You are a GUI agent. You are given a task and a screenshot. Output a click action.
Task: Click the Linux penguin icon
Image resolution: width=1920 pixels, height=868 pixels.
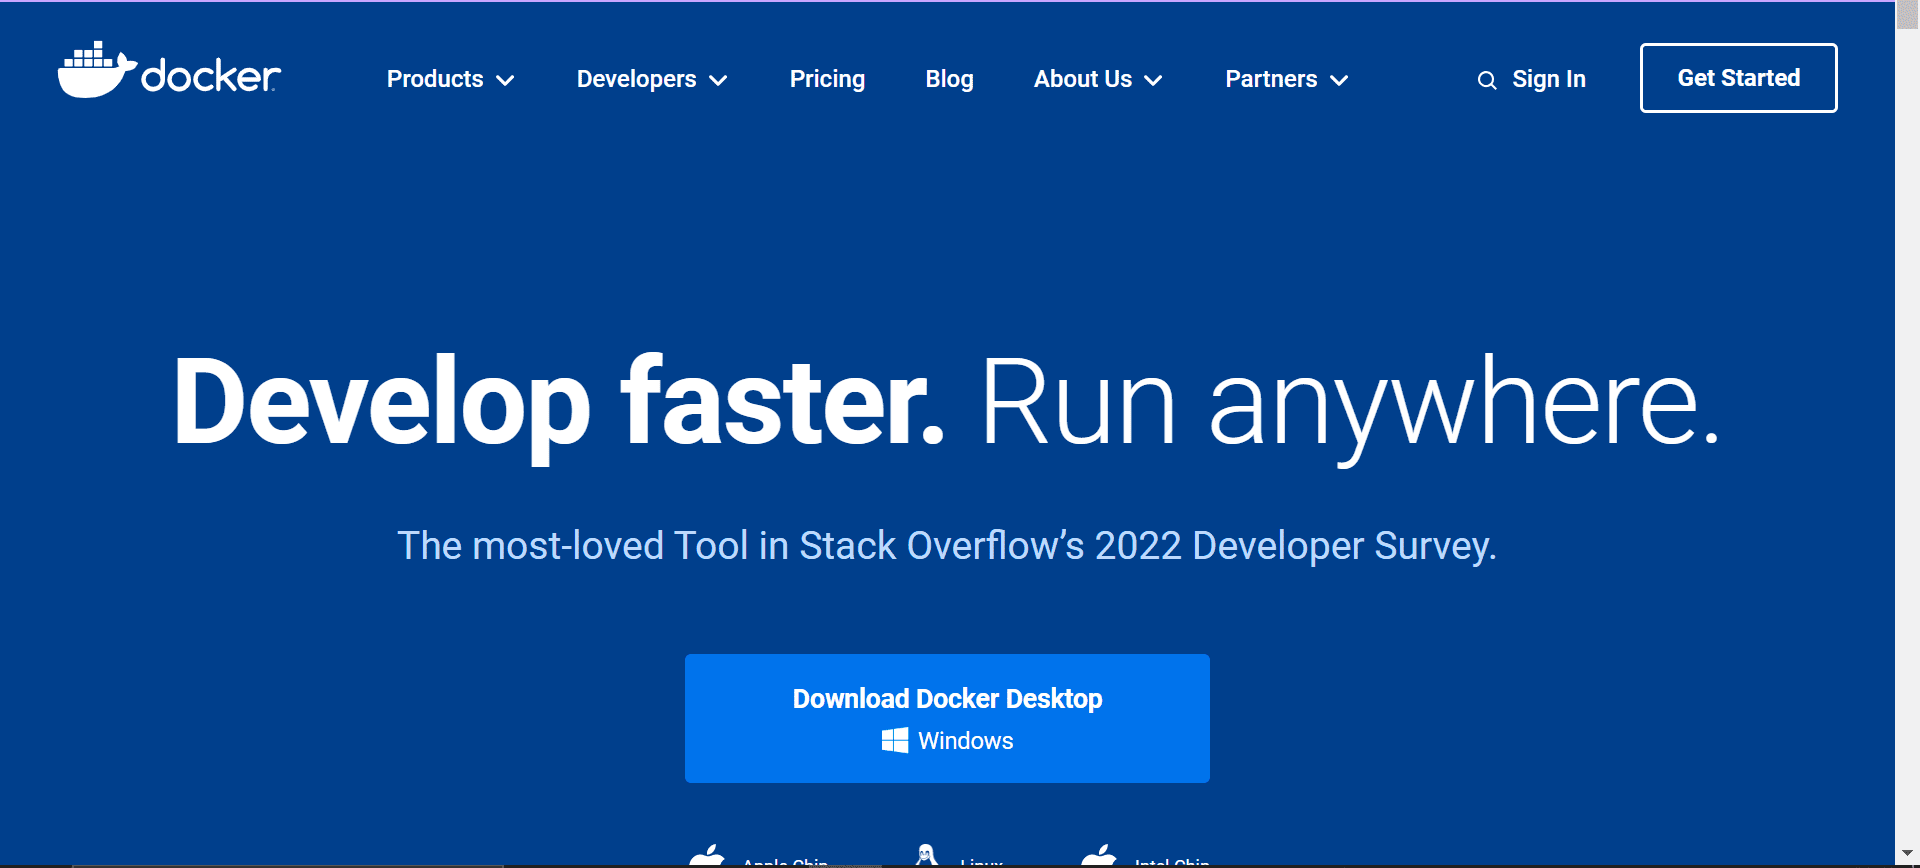(926, 856)
